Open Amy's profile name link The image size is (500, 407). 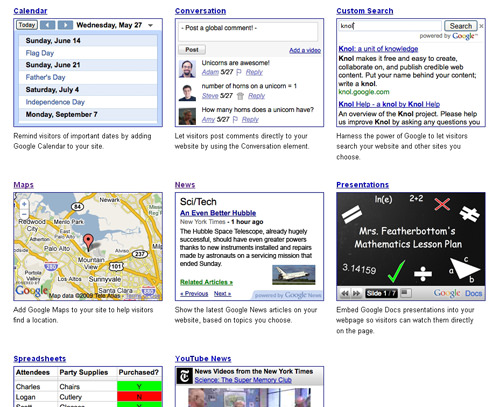208,120
